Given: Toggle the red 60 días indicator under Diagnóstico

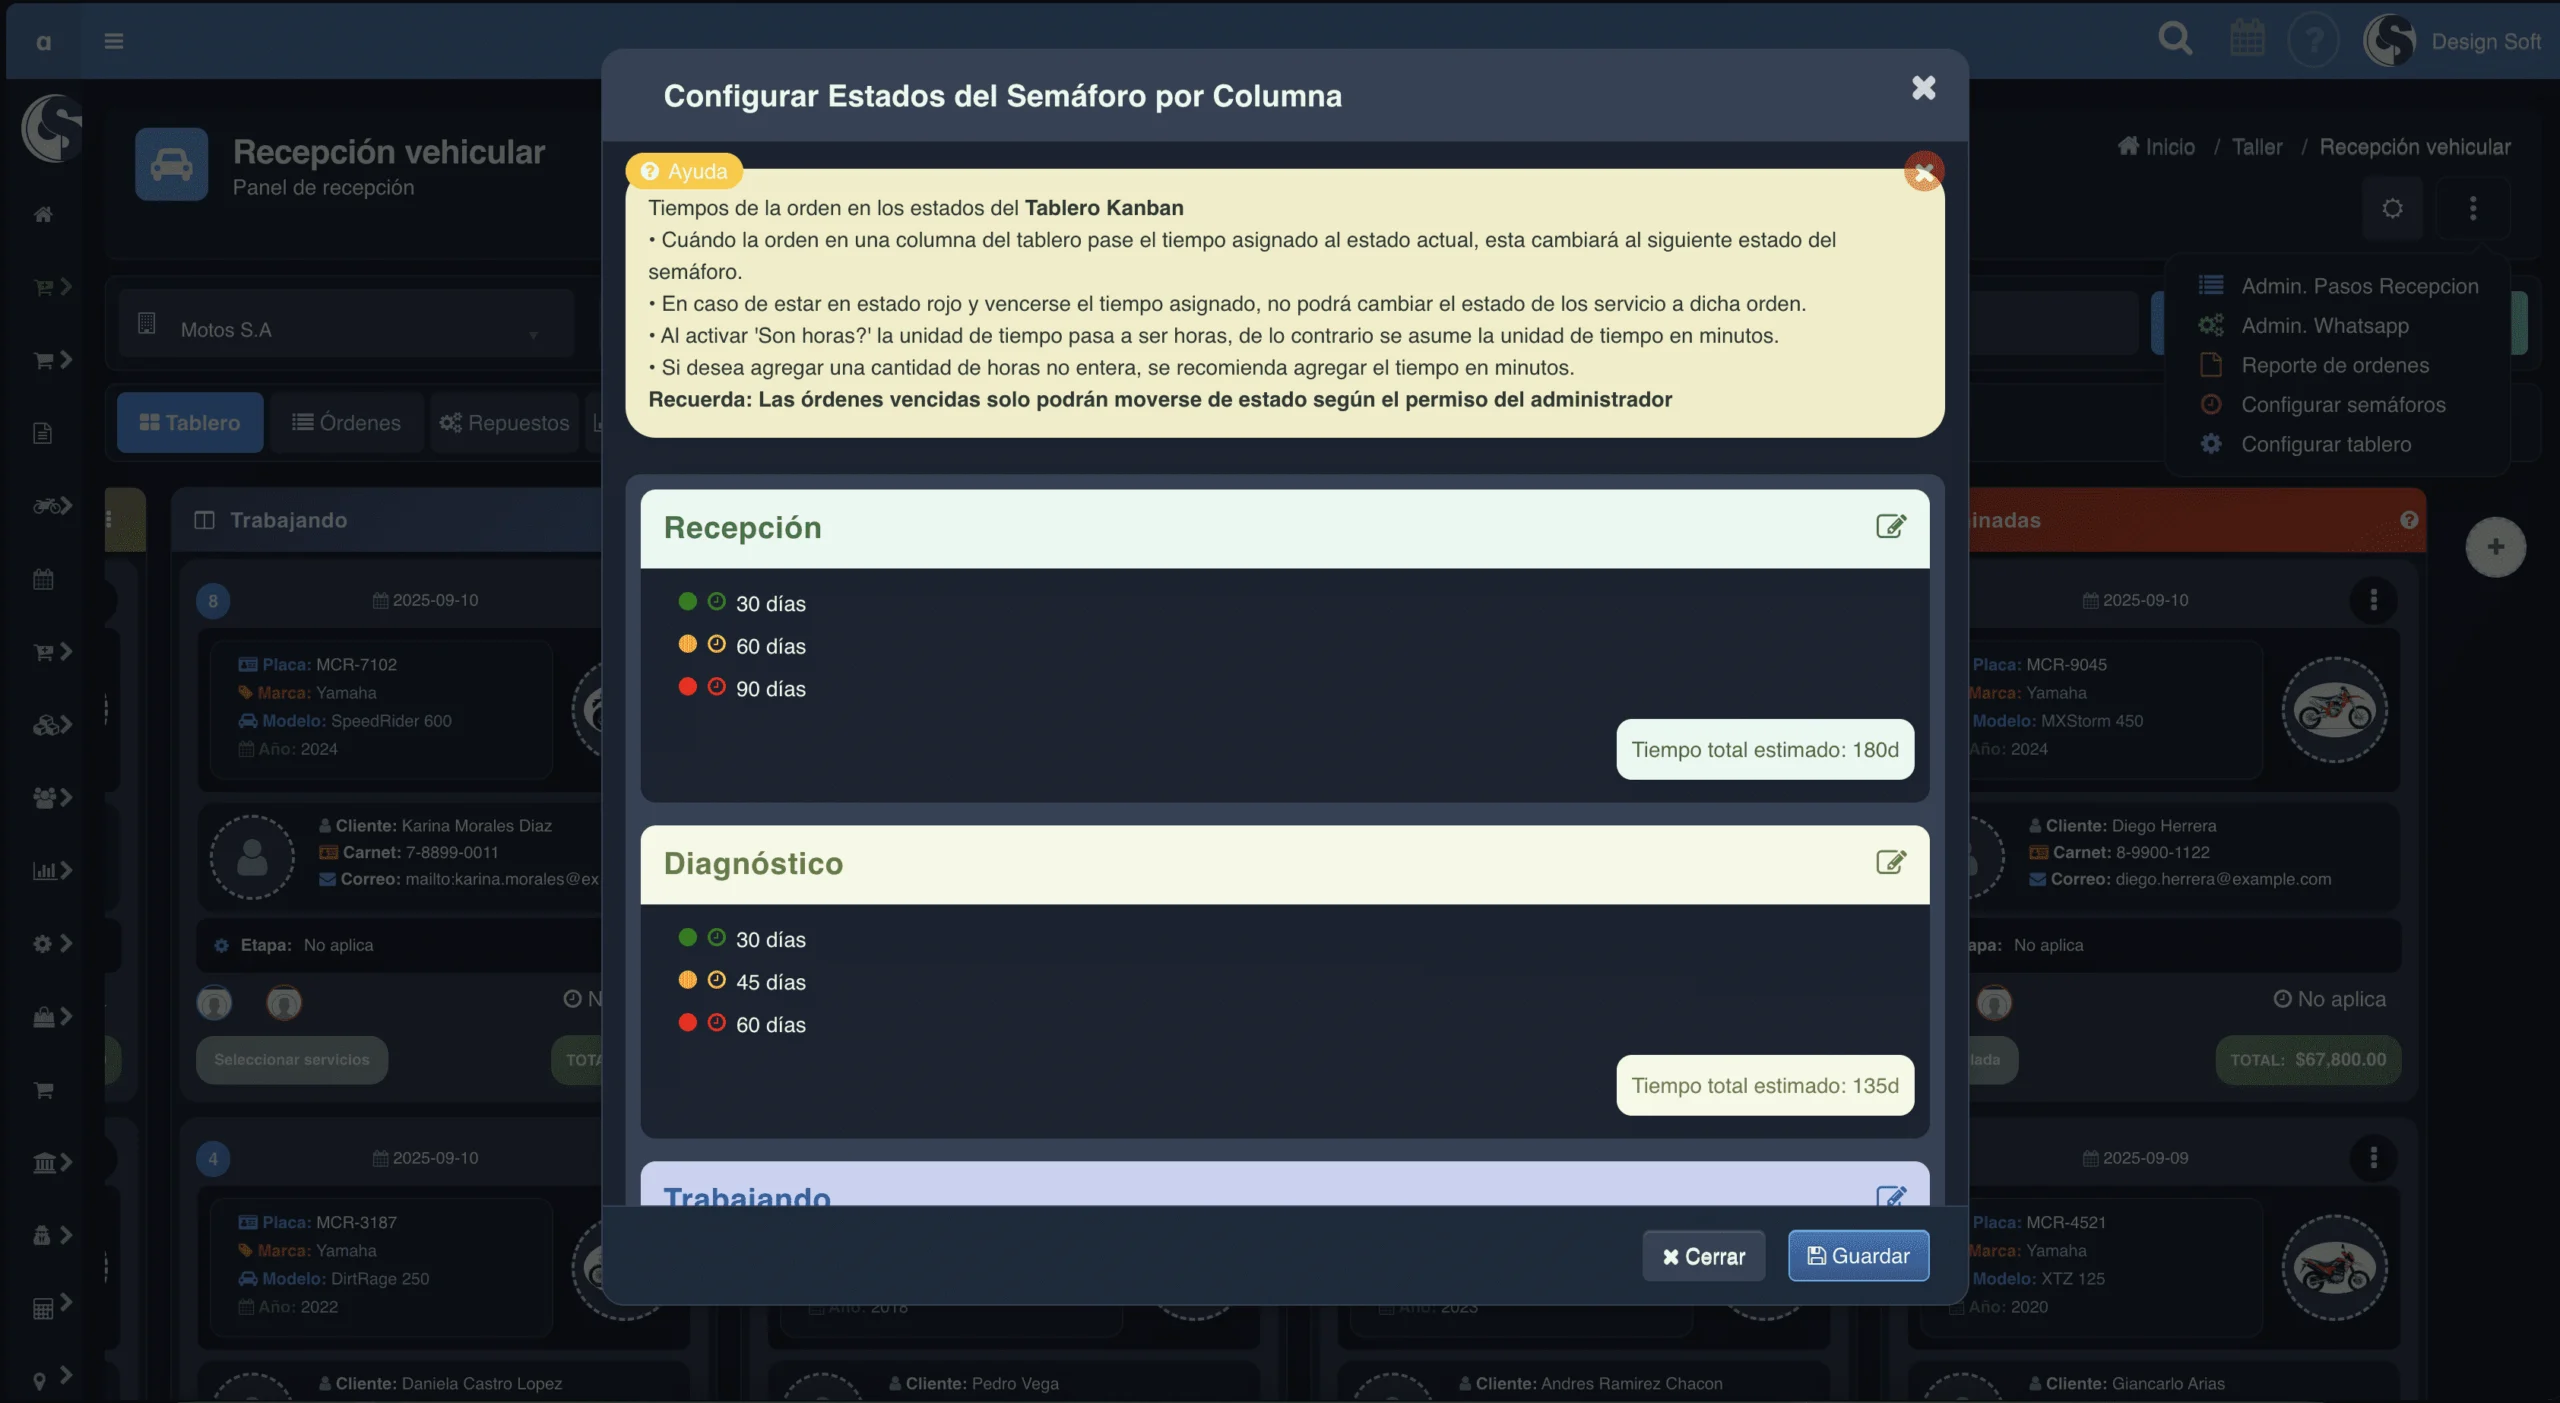Looking at the screenshot, I should [x=688, y=1023].
